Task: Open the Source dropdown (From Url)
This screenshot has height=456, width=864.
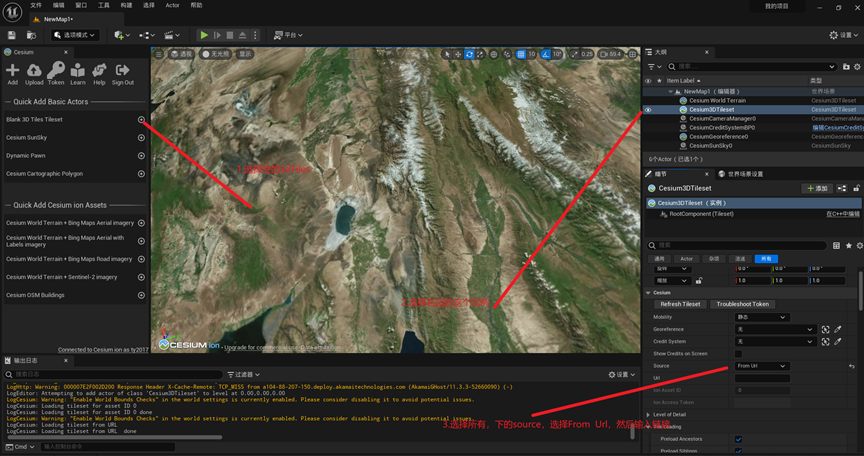Action: pyautogui.click(x=762, y=366)
